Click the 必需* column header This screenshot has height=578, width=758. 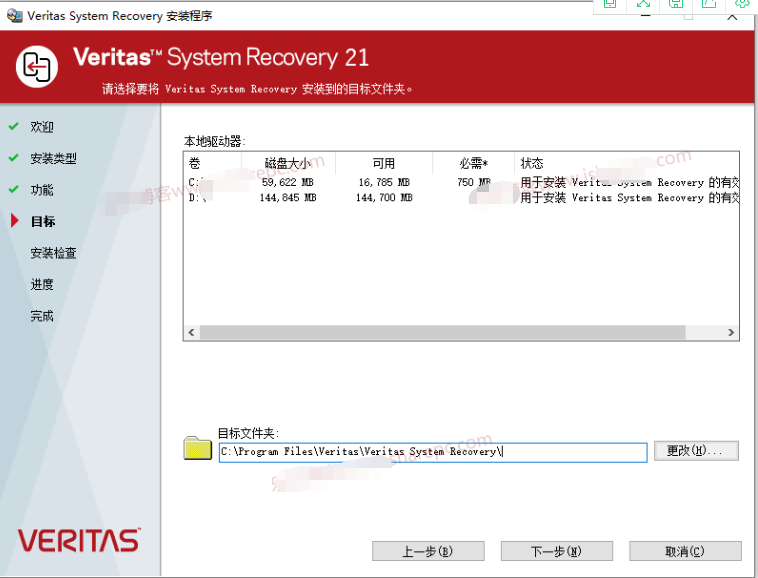coord(474,163)
